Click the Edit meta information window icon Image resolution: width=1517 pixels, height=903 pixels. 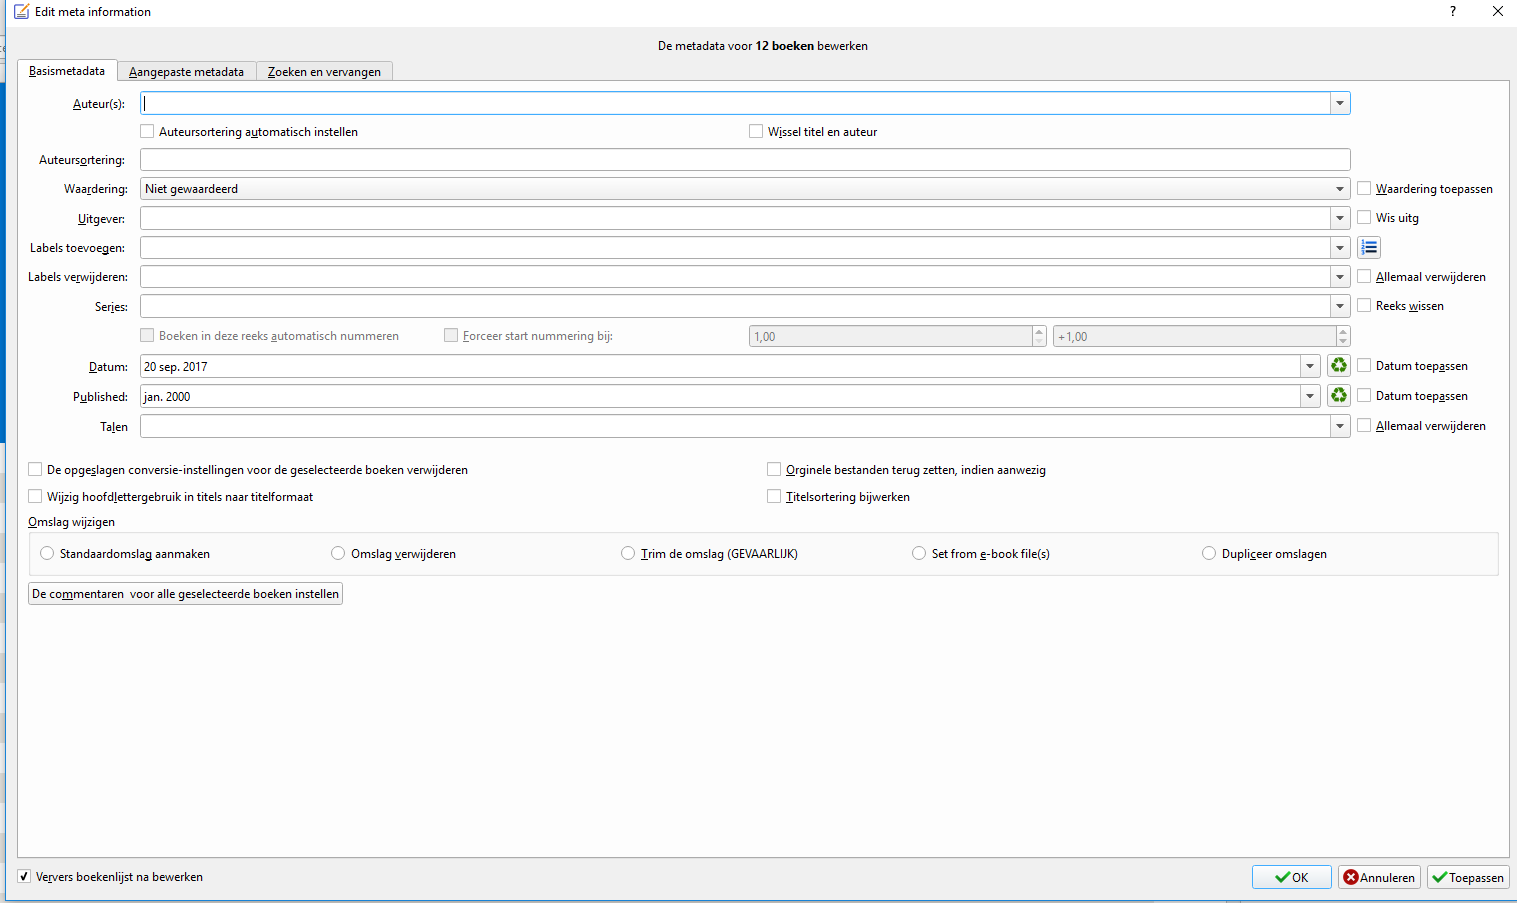(21, 12)
